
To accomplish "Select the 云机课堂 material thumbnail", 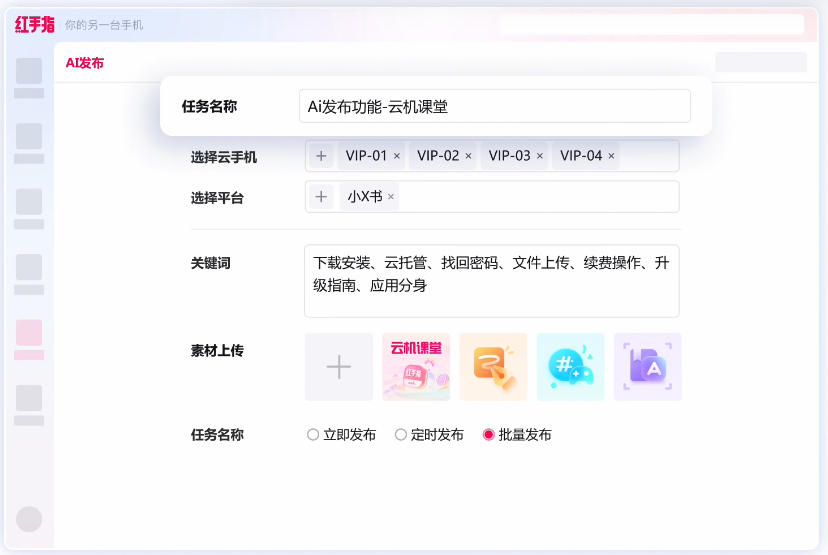I will [416, 367].
